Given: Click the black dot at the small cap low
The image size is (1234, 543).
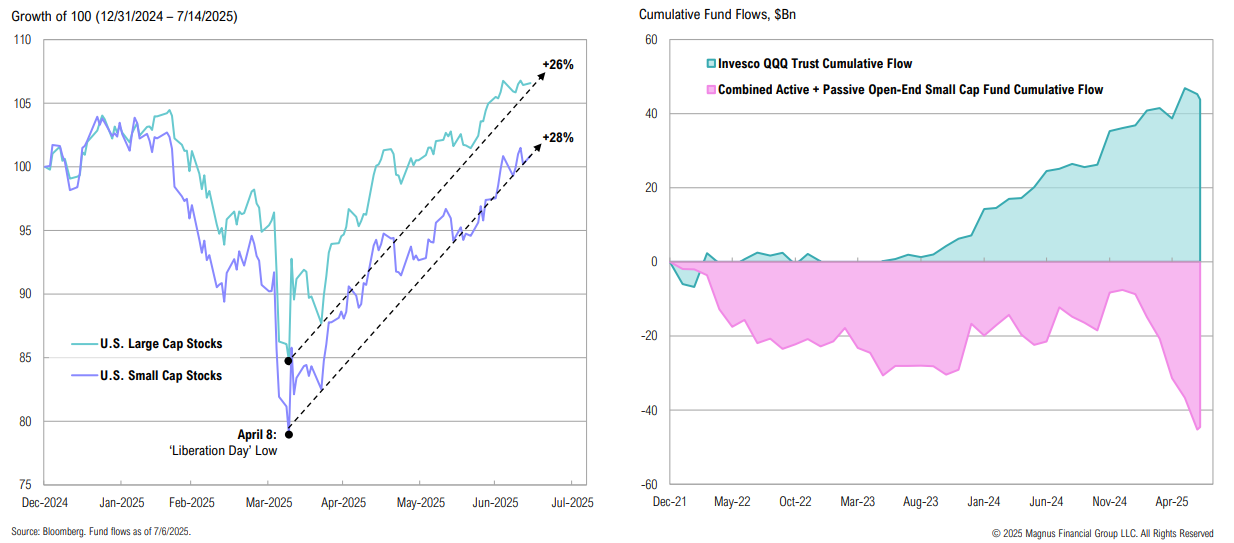Looking at the screenshot, I should pos(289,434).
